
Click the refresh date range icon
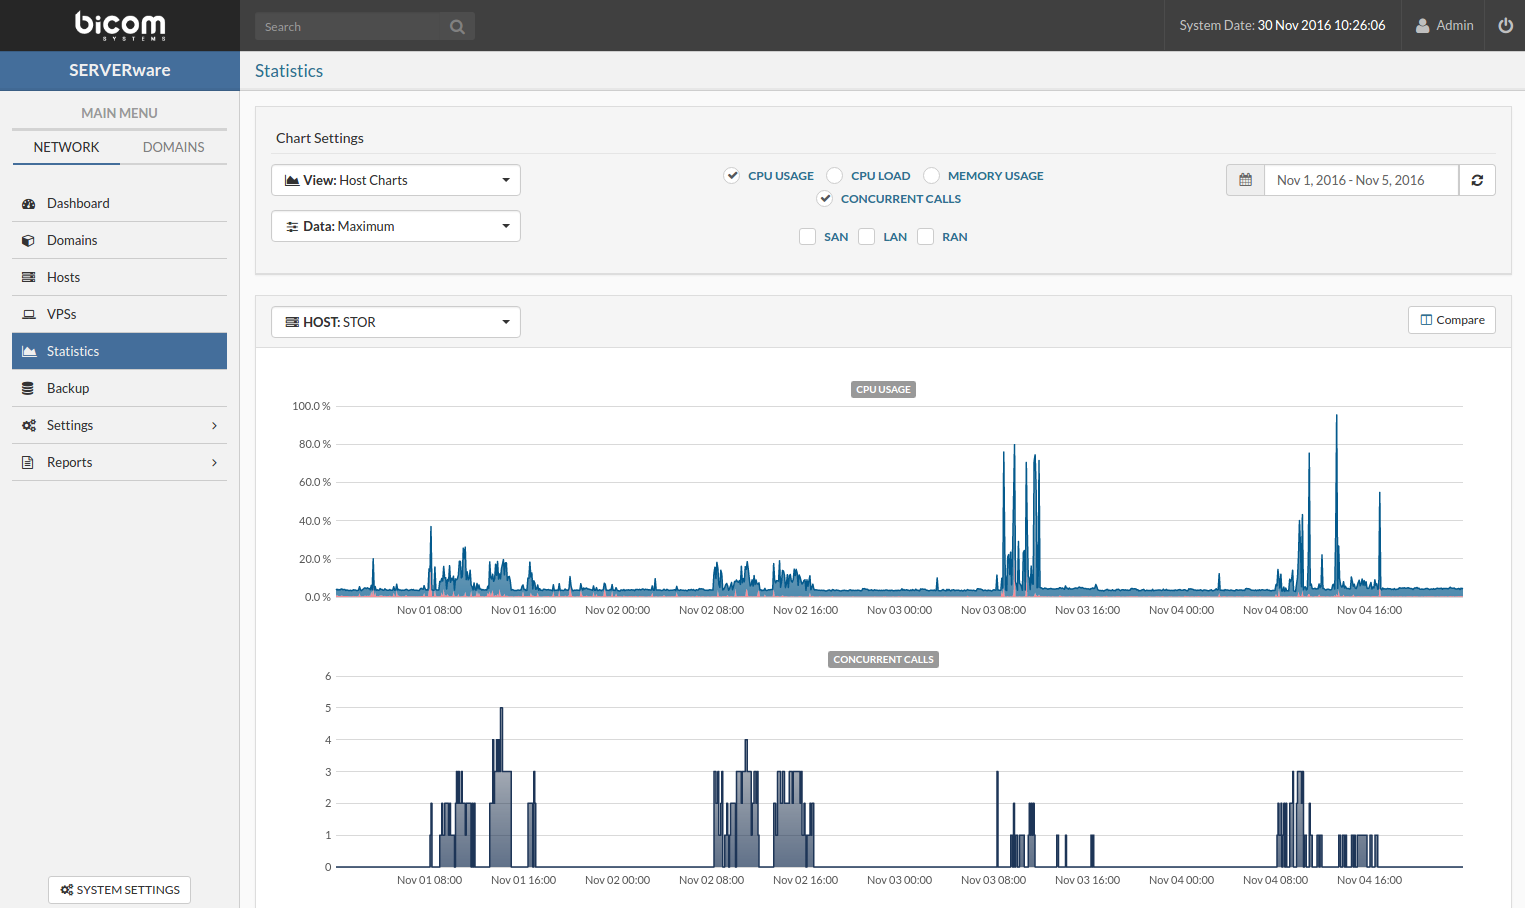(x=1477, y=180)
